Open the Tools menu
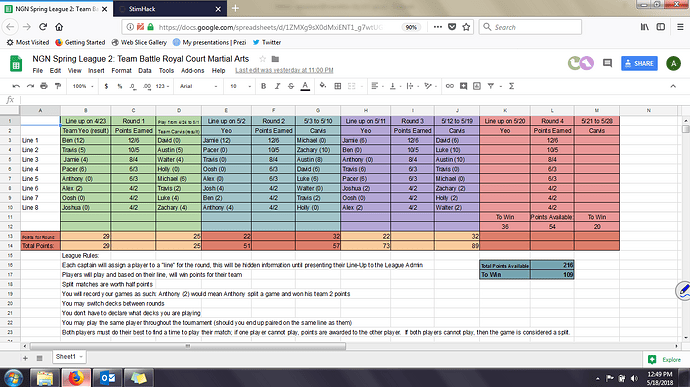Screen dimensions: 690x387 coord(166,70)
